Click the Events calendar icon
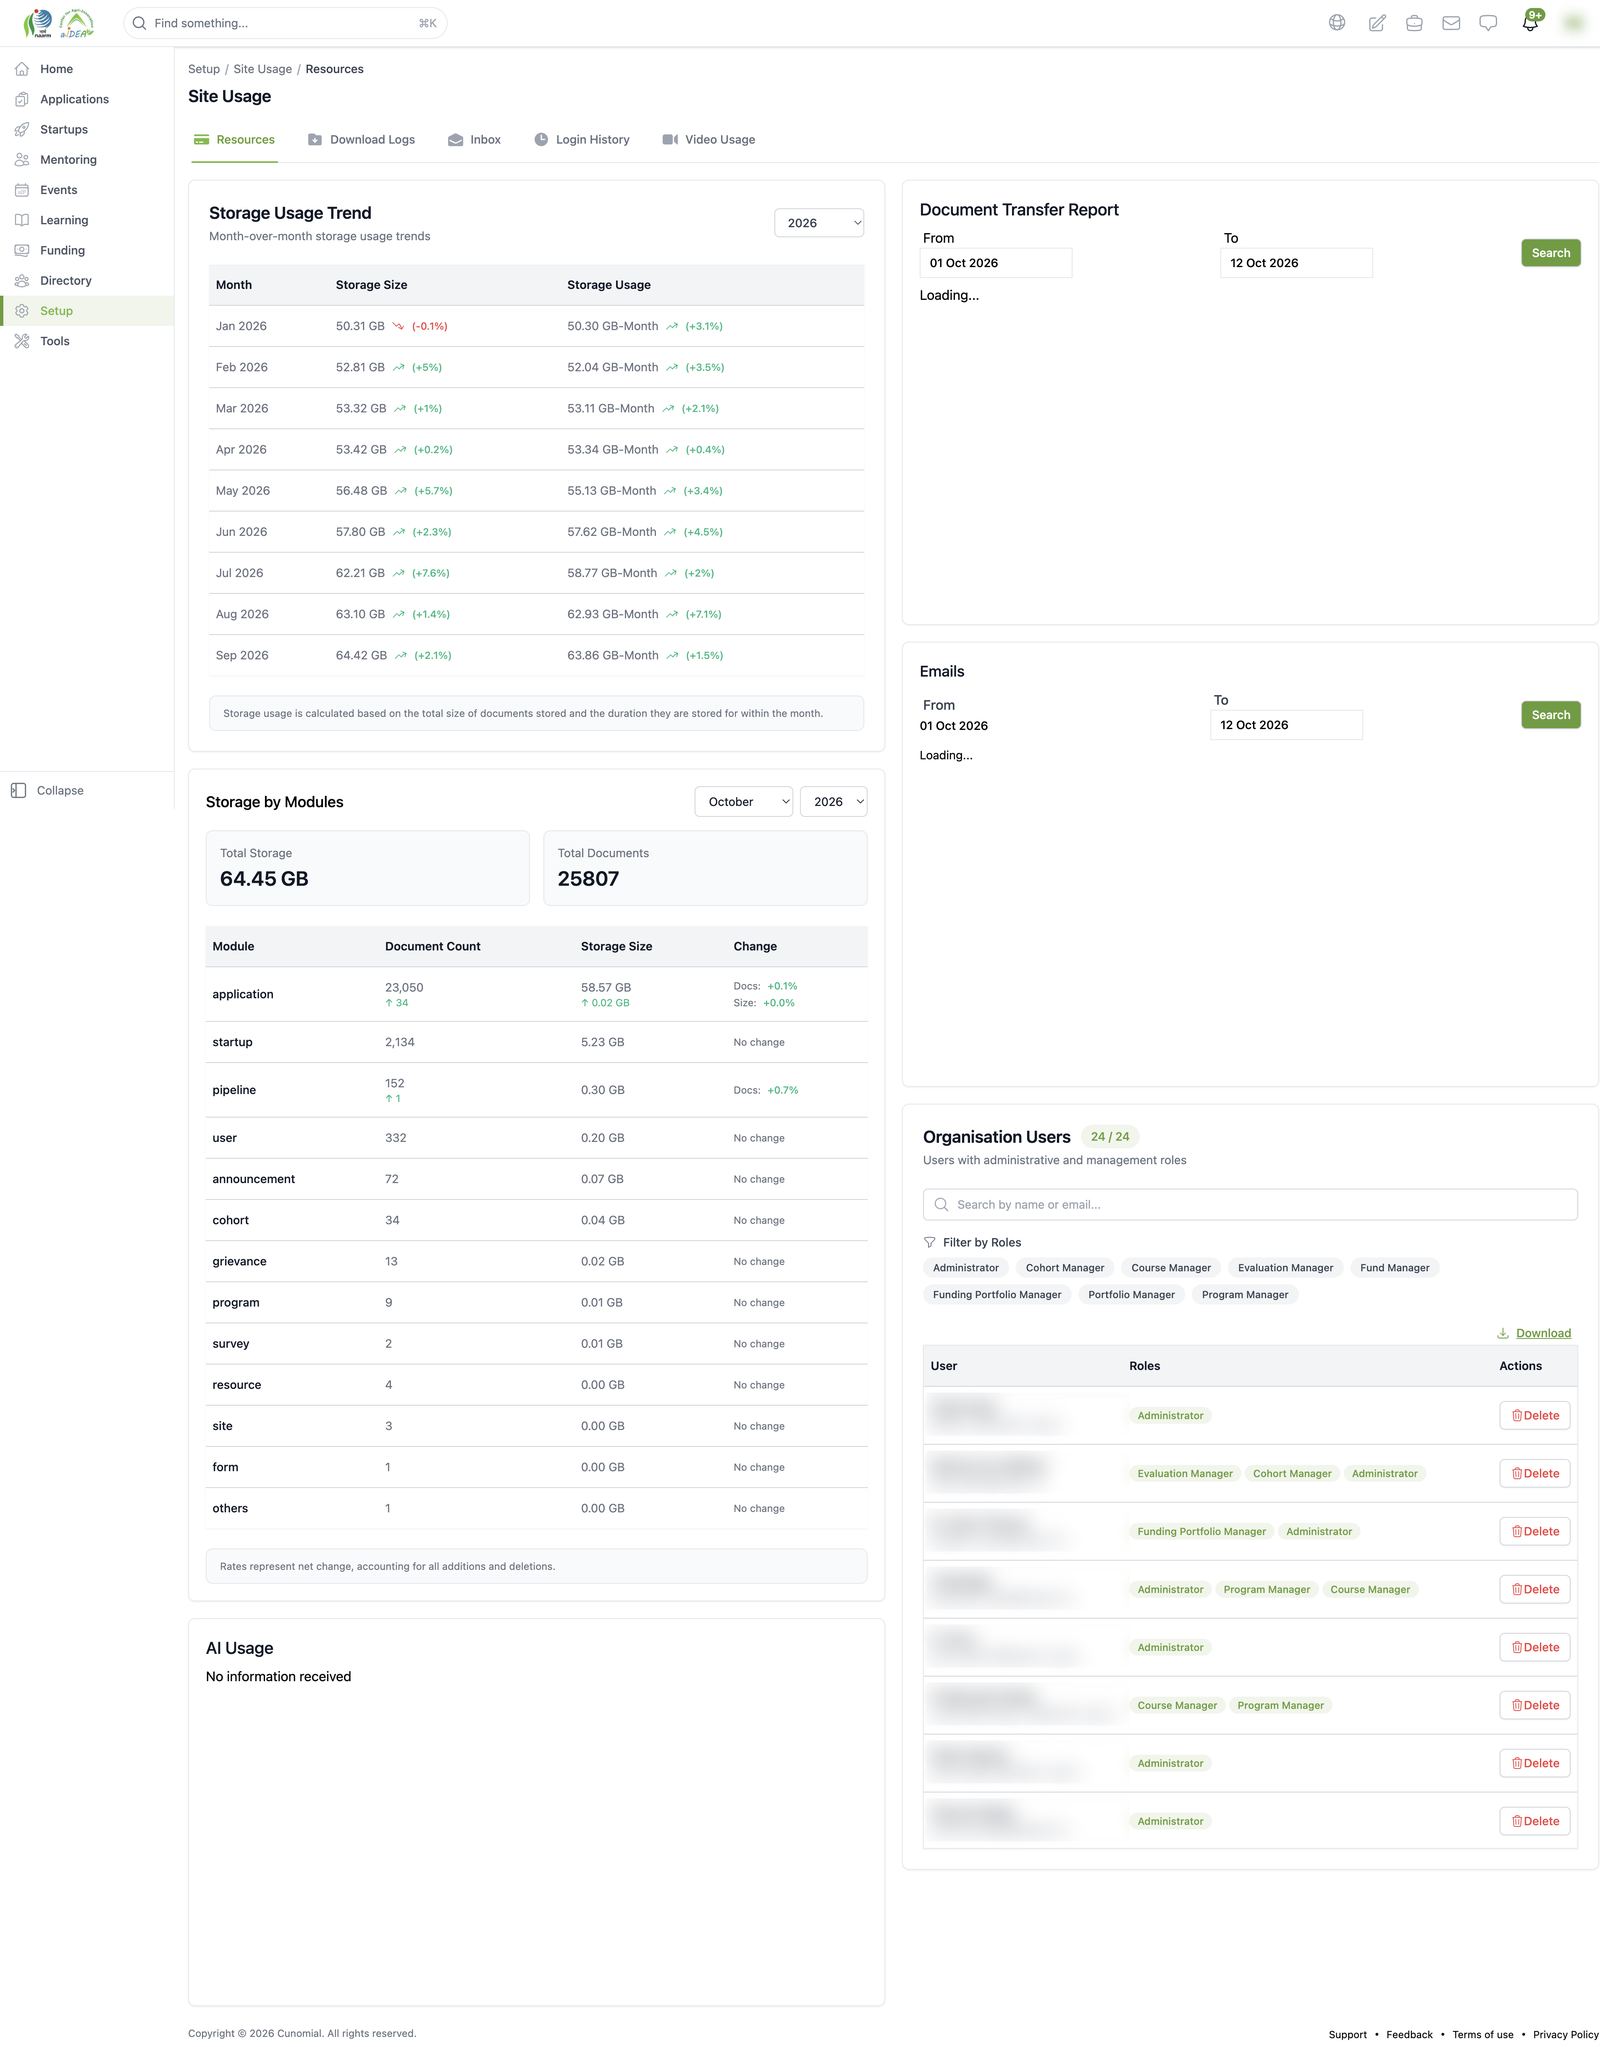Screen dimensions: 1600x2047 [x=22, y=190]
